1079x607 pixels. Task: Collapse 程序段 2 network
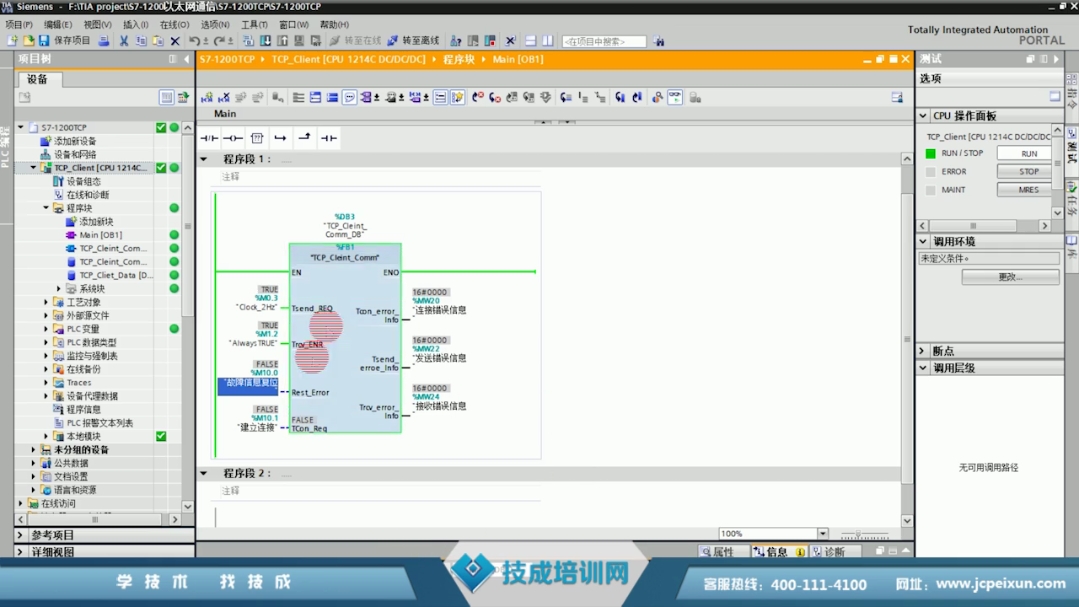[204, 473]
